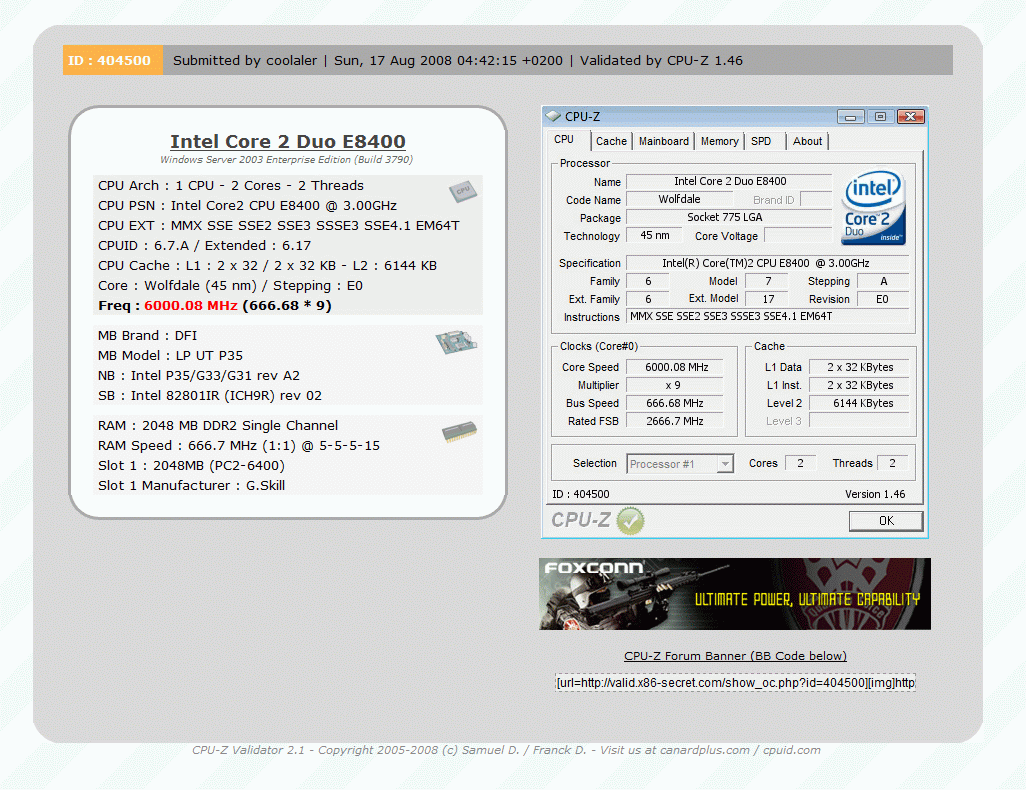Click the RAM module icon in the RAM section
The width and height of the screenshot is (1026, 790).
pyautogui.click(x=459, y=431)
